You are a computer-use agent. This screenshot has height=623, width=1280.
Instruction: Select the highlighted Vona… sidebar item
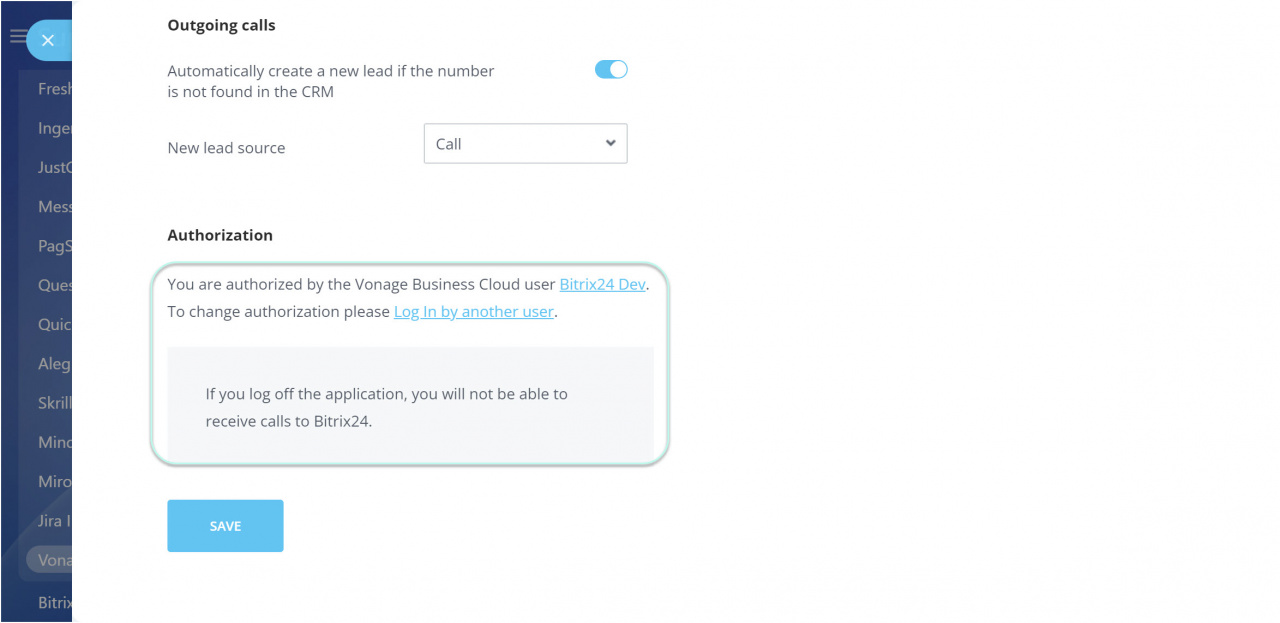pyautogui.click(x=50, y=560)
